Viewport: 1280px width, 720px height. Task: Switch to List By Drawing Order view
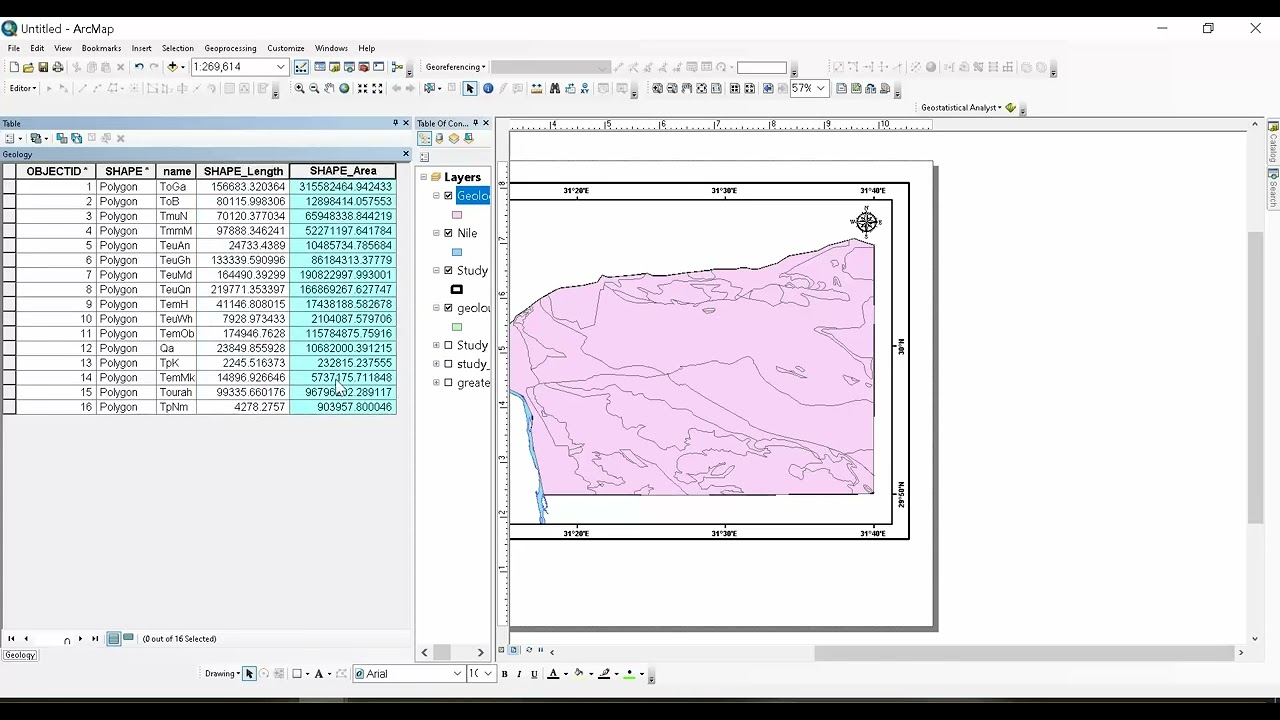pyautogui.click(x=425, y=138)
